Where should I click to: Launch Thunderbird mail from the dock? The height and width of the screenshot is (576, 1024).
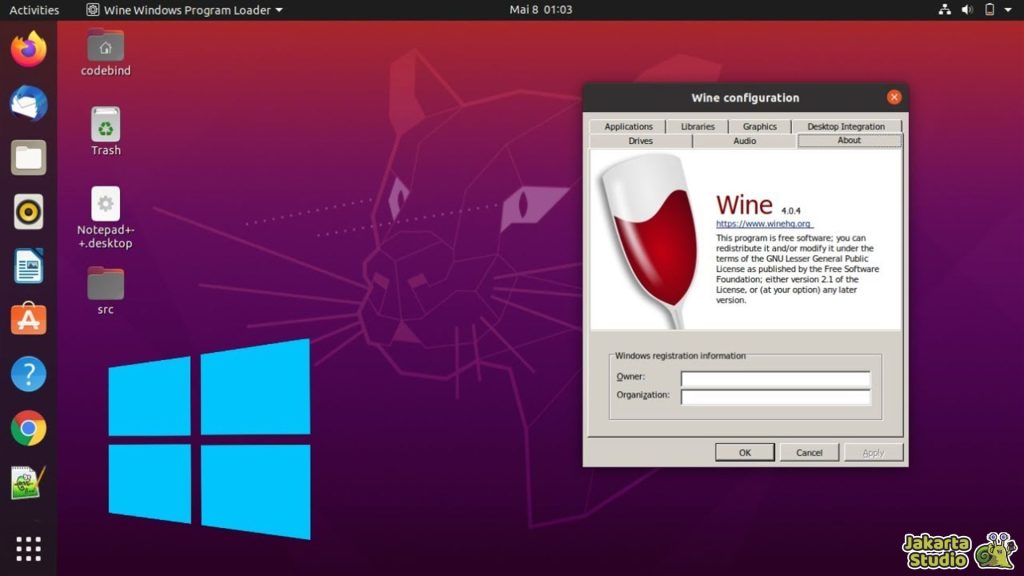coord(28,103)
